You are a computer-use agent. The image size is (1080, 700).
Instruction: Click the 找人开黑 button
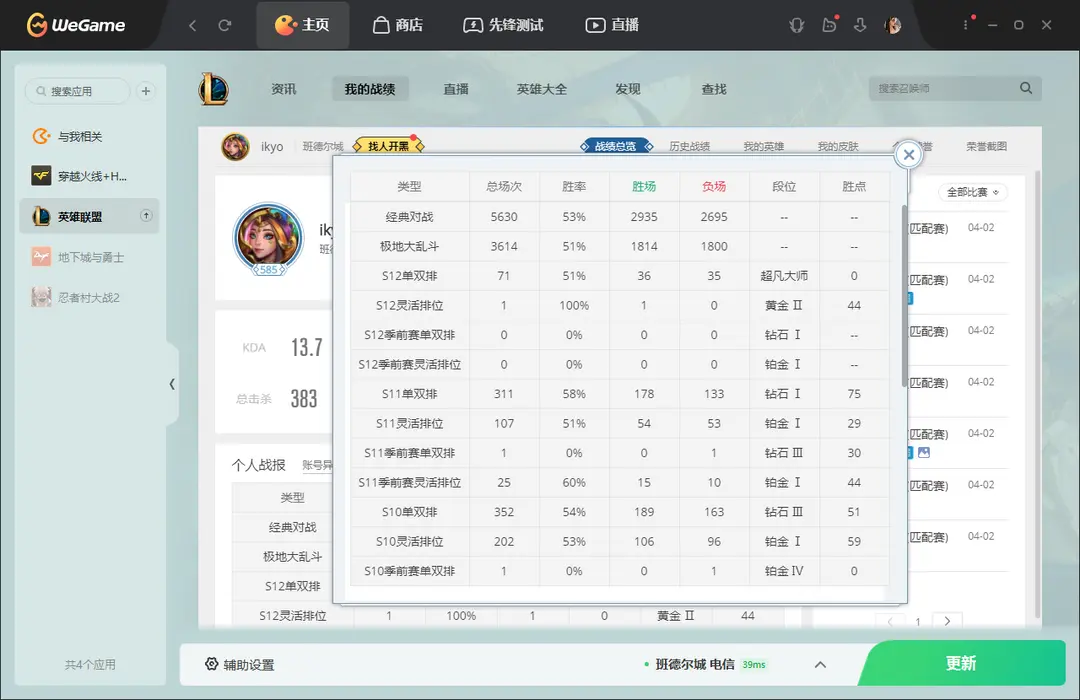coord(388,146)
